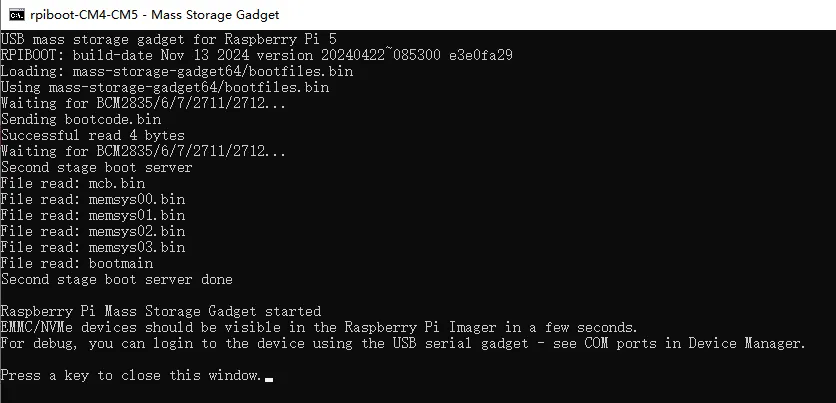This screenshot has height=403, width=836.
Task: Click the "Using mass-storage-gadget64/bootfiles.bin" line
Action: click(165, 87)
